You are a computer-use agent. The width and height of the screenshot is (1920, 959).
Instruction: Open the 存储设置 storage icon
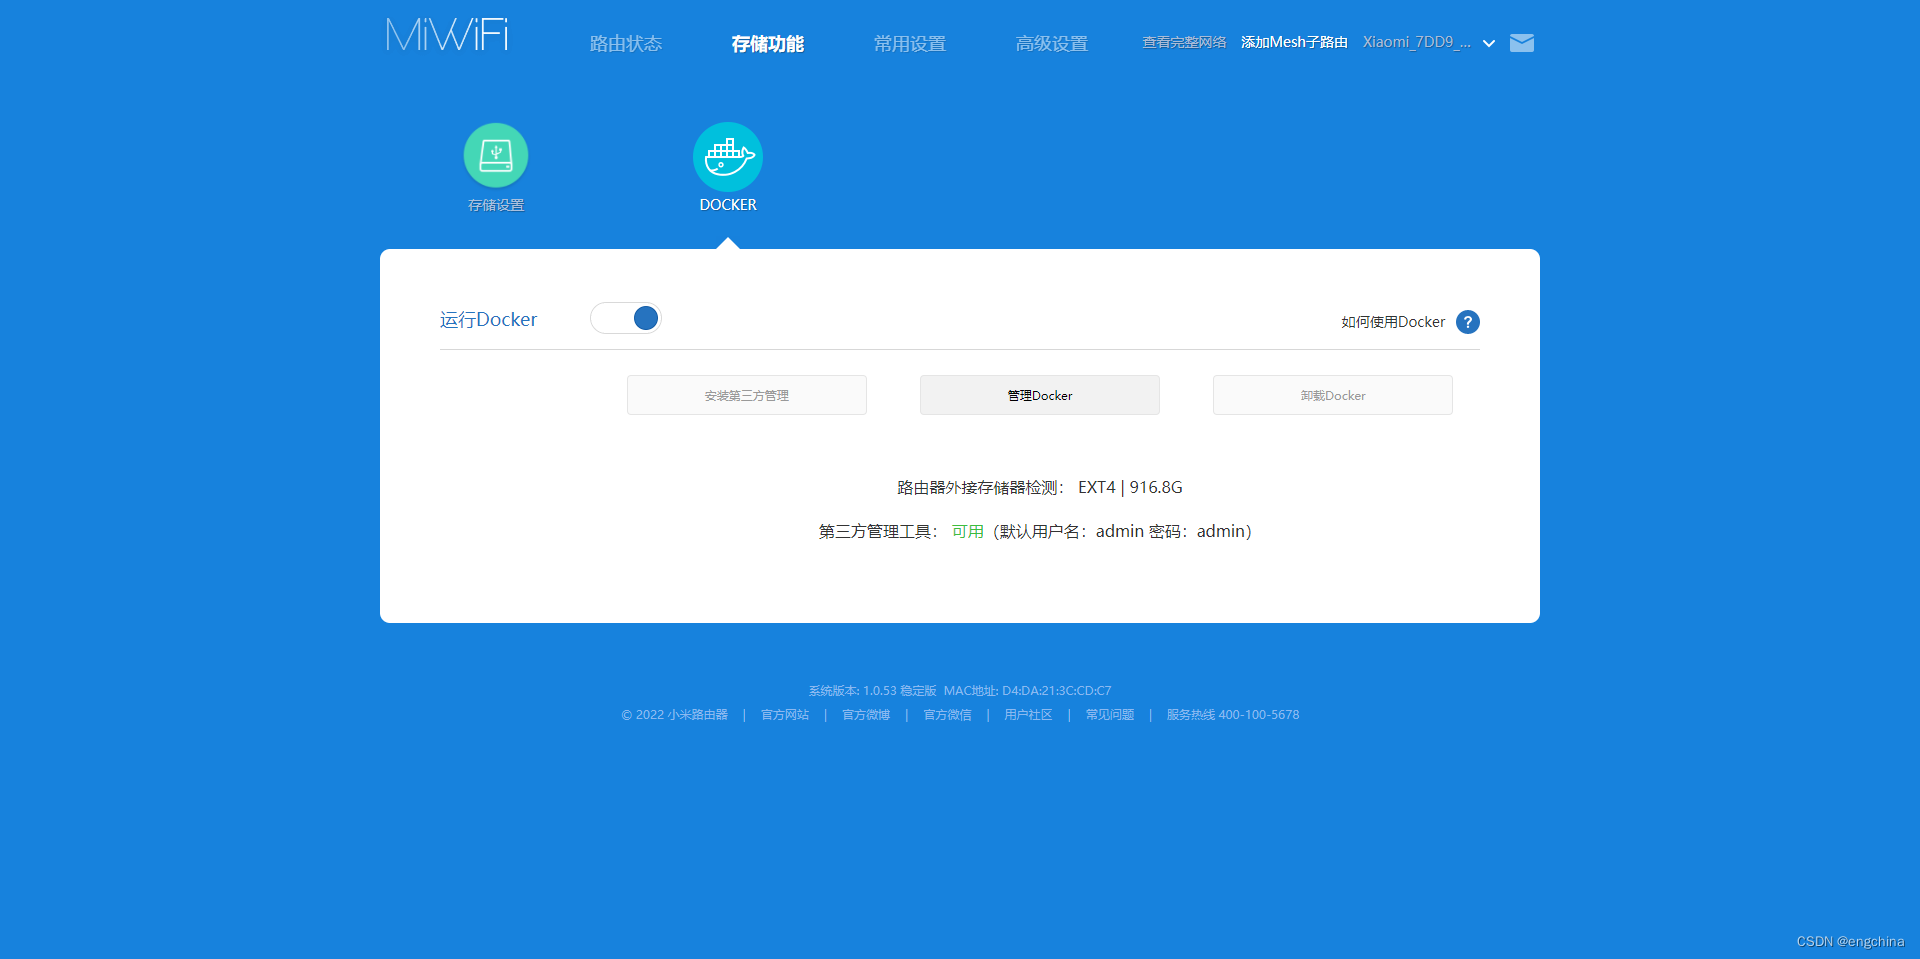[x=496, y=155]
